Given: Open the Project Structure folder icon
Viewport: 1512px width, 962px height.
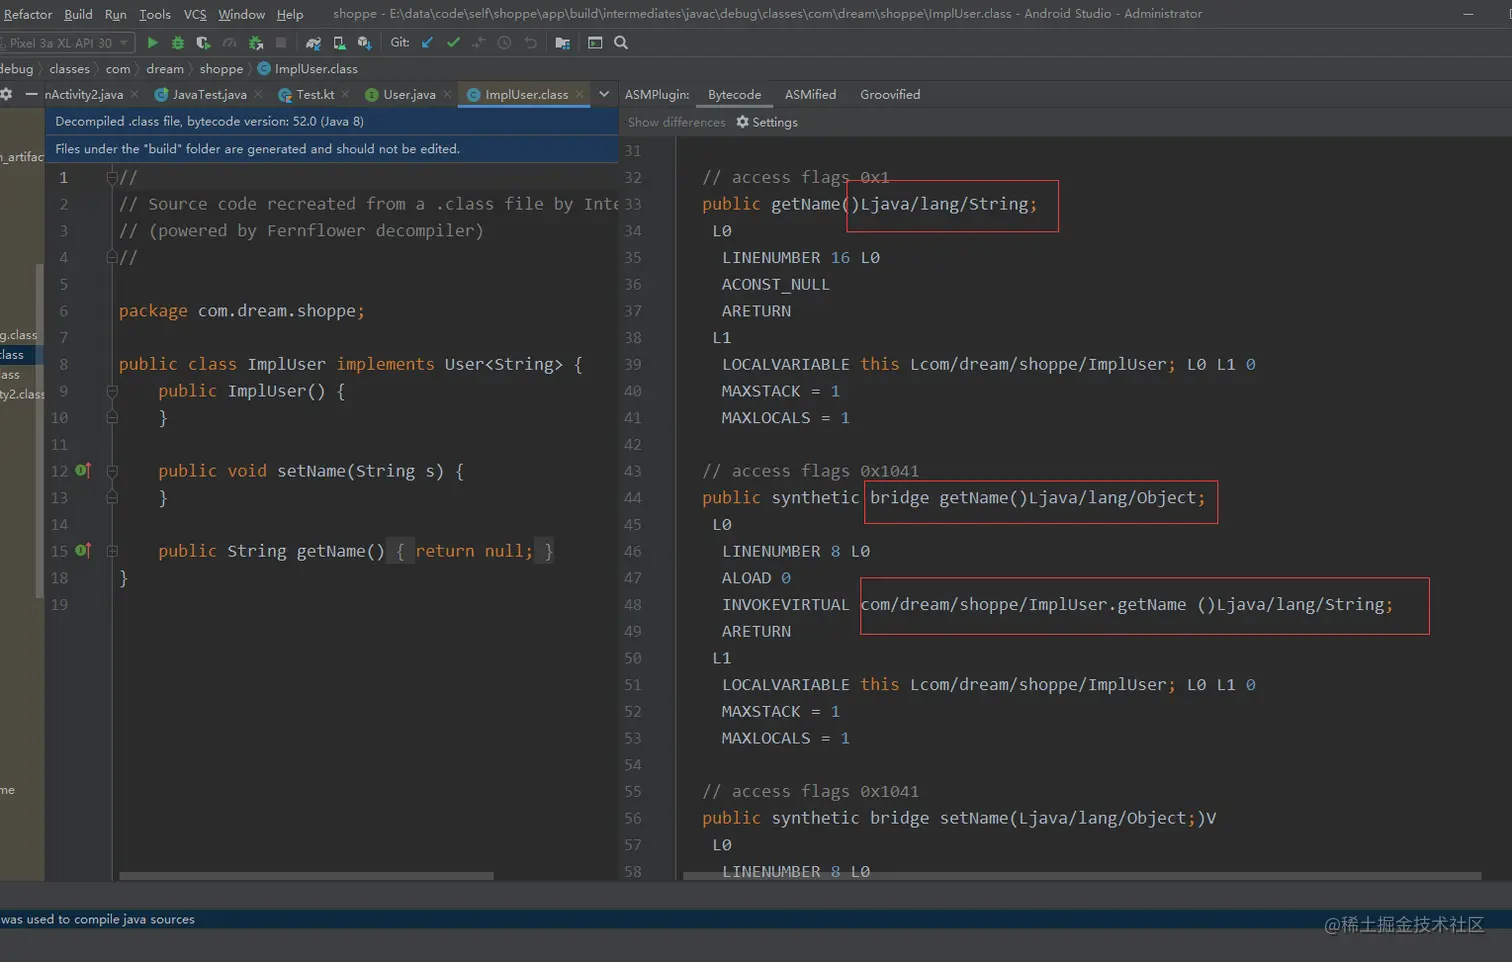Looking at the screenshot, I should click(x=563, y=43).
